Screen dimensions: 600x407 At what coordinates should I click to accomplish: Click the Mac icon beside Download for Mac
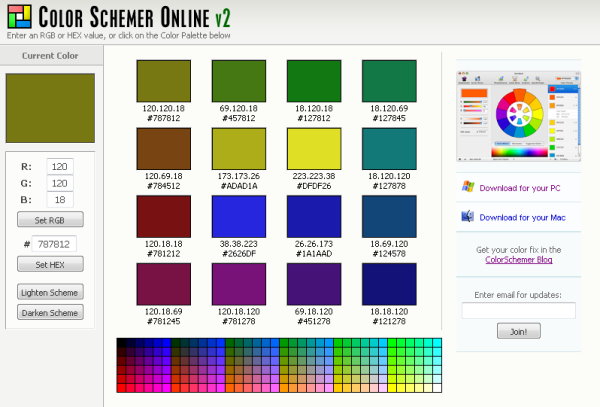pos(468,217)
